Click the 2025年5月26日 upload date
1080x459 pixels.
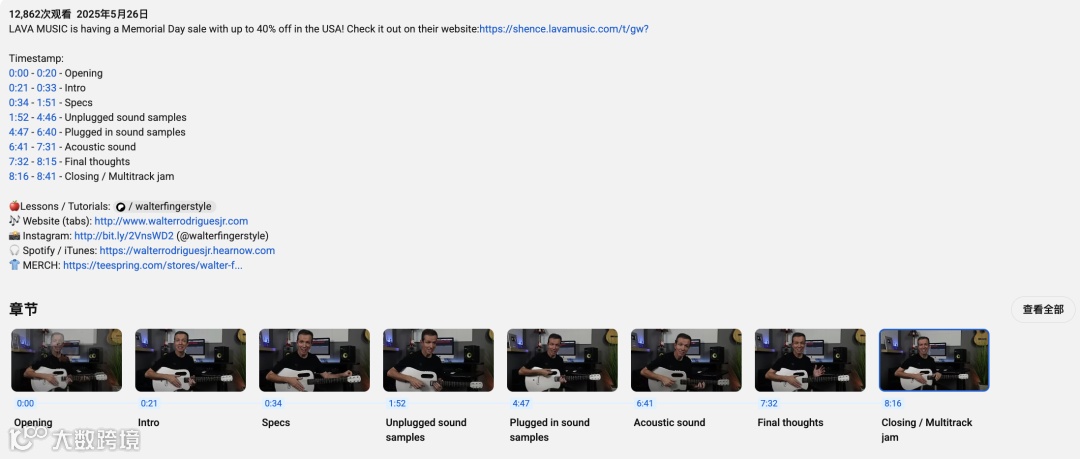112,14
